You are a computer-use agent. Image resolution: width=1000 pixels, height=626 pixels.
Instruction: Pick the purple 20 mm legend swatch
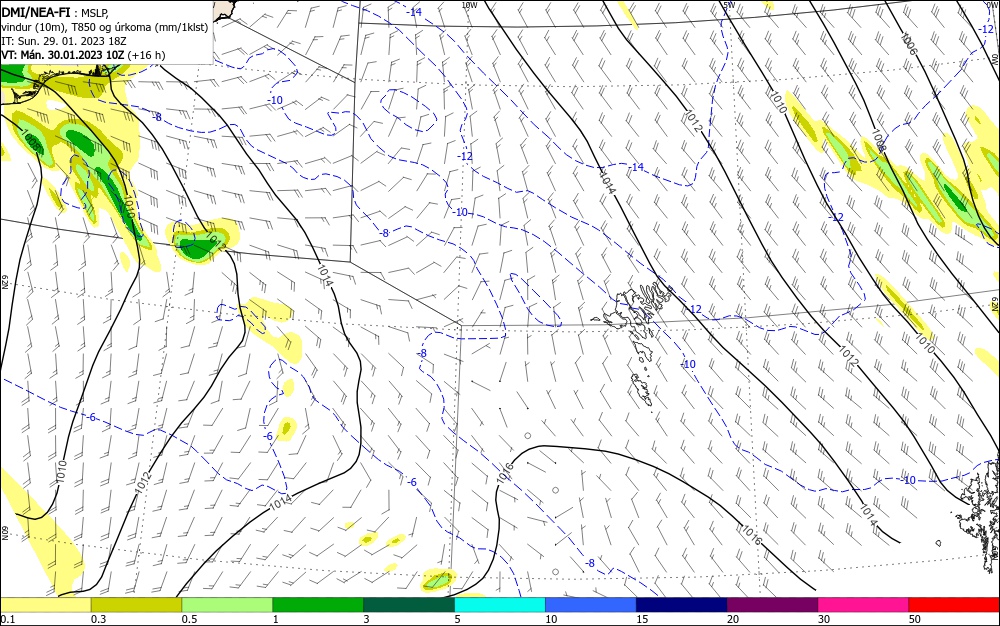click(772, 605)
